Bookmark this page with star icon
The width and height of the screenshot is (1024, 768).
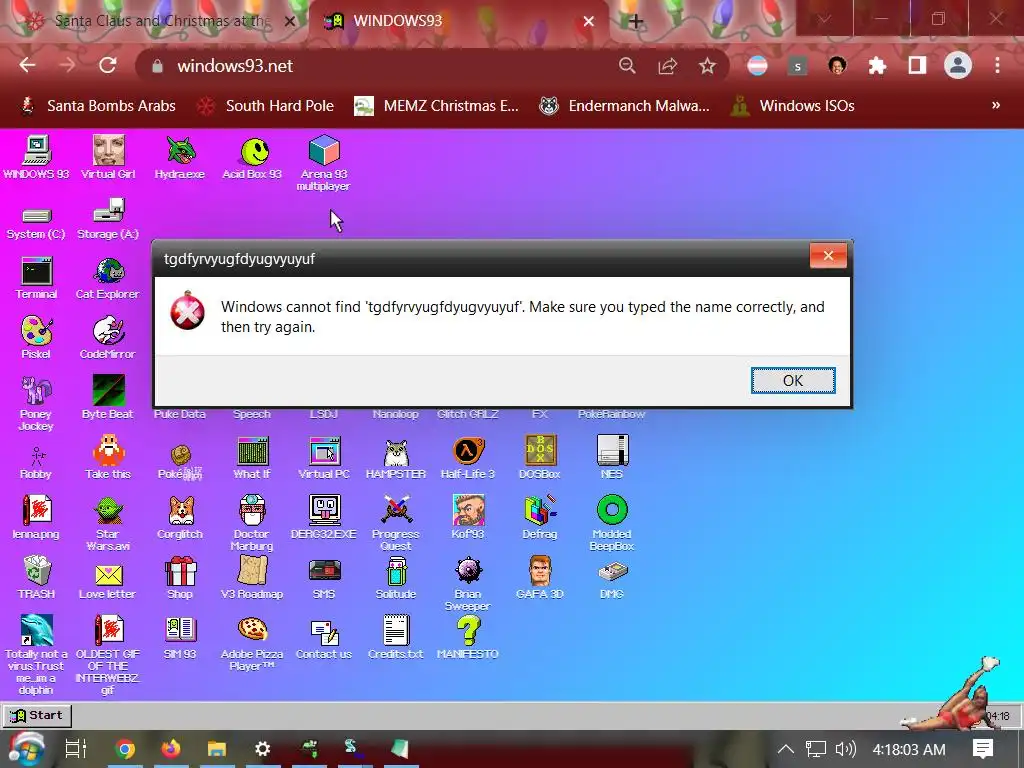[x=707, y=66]
